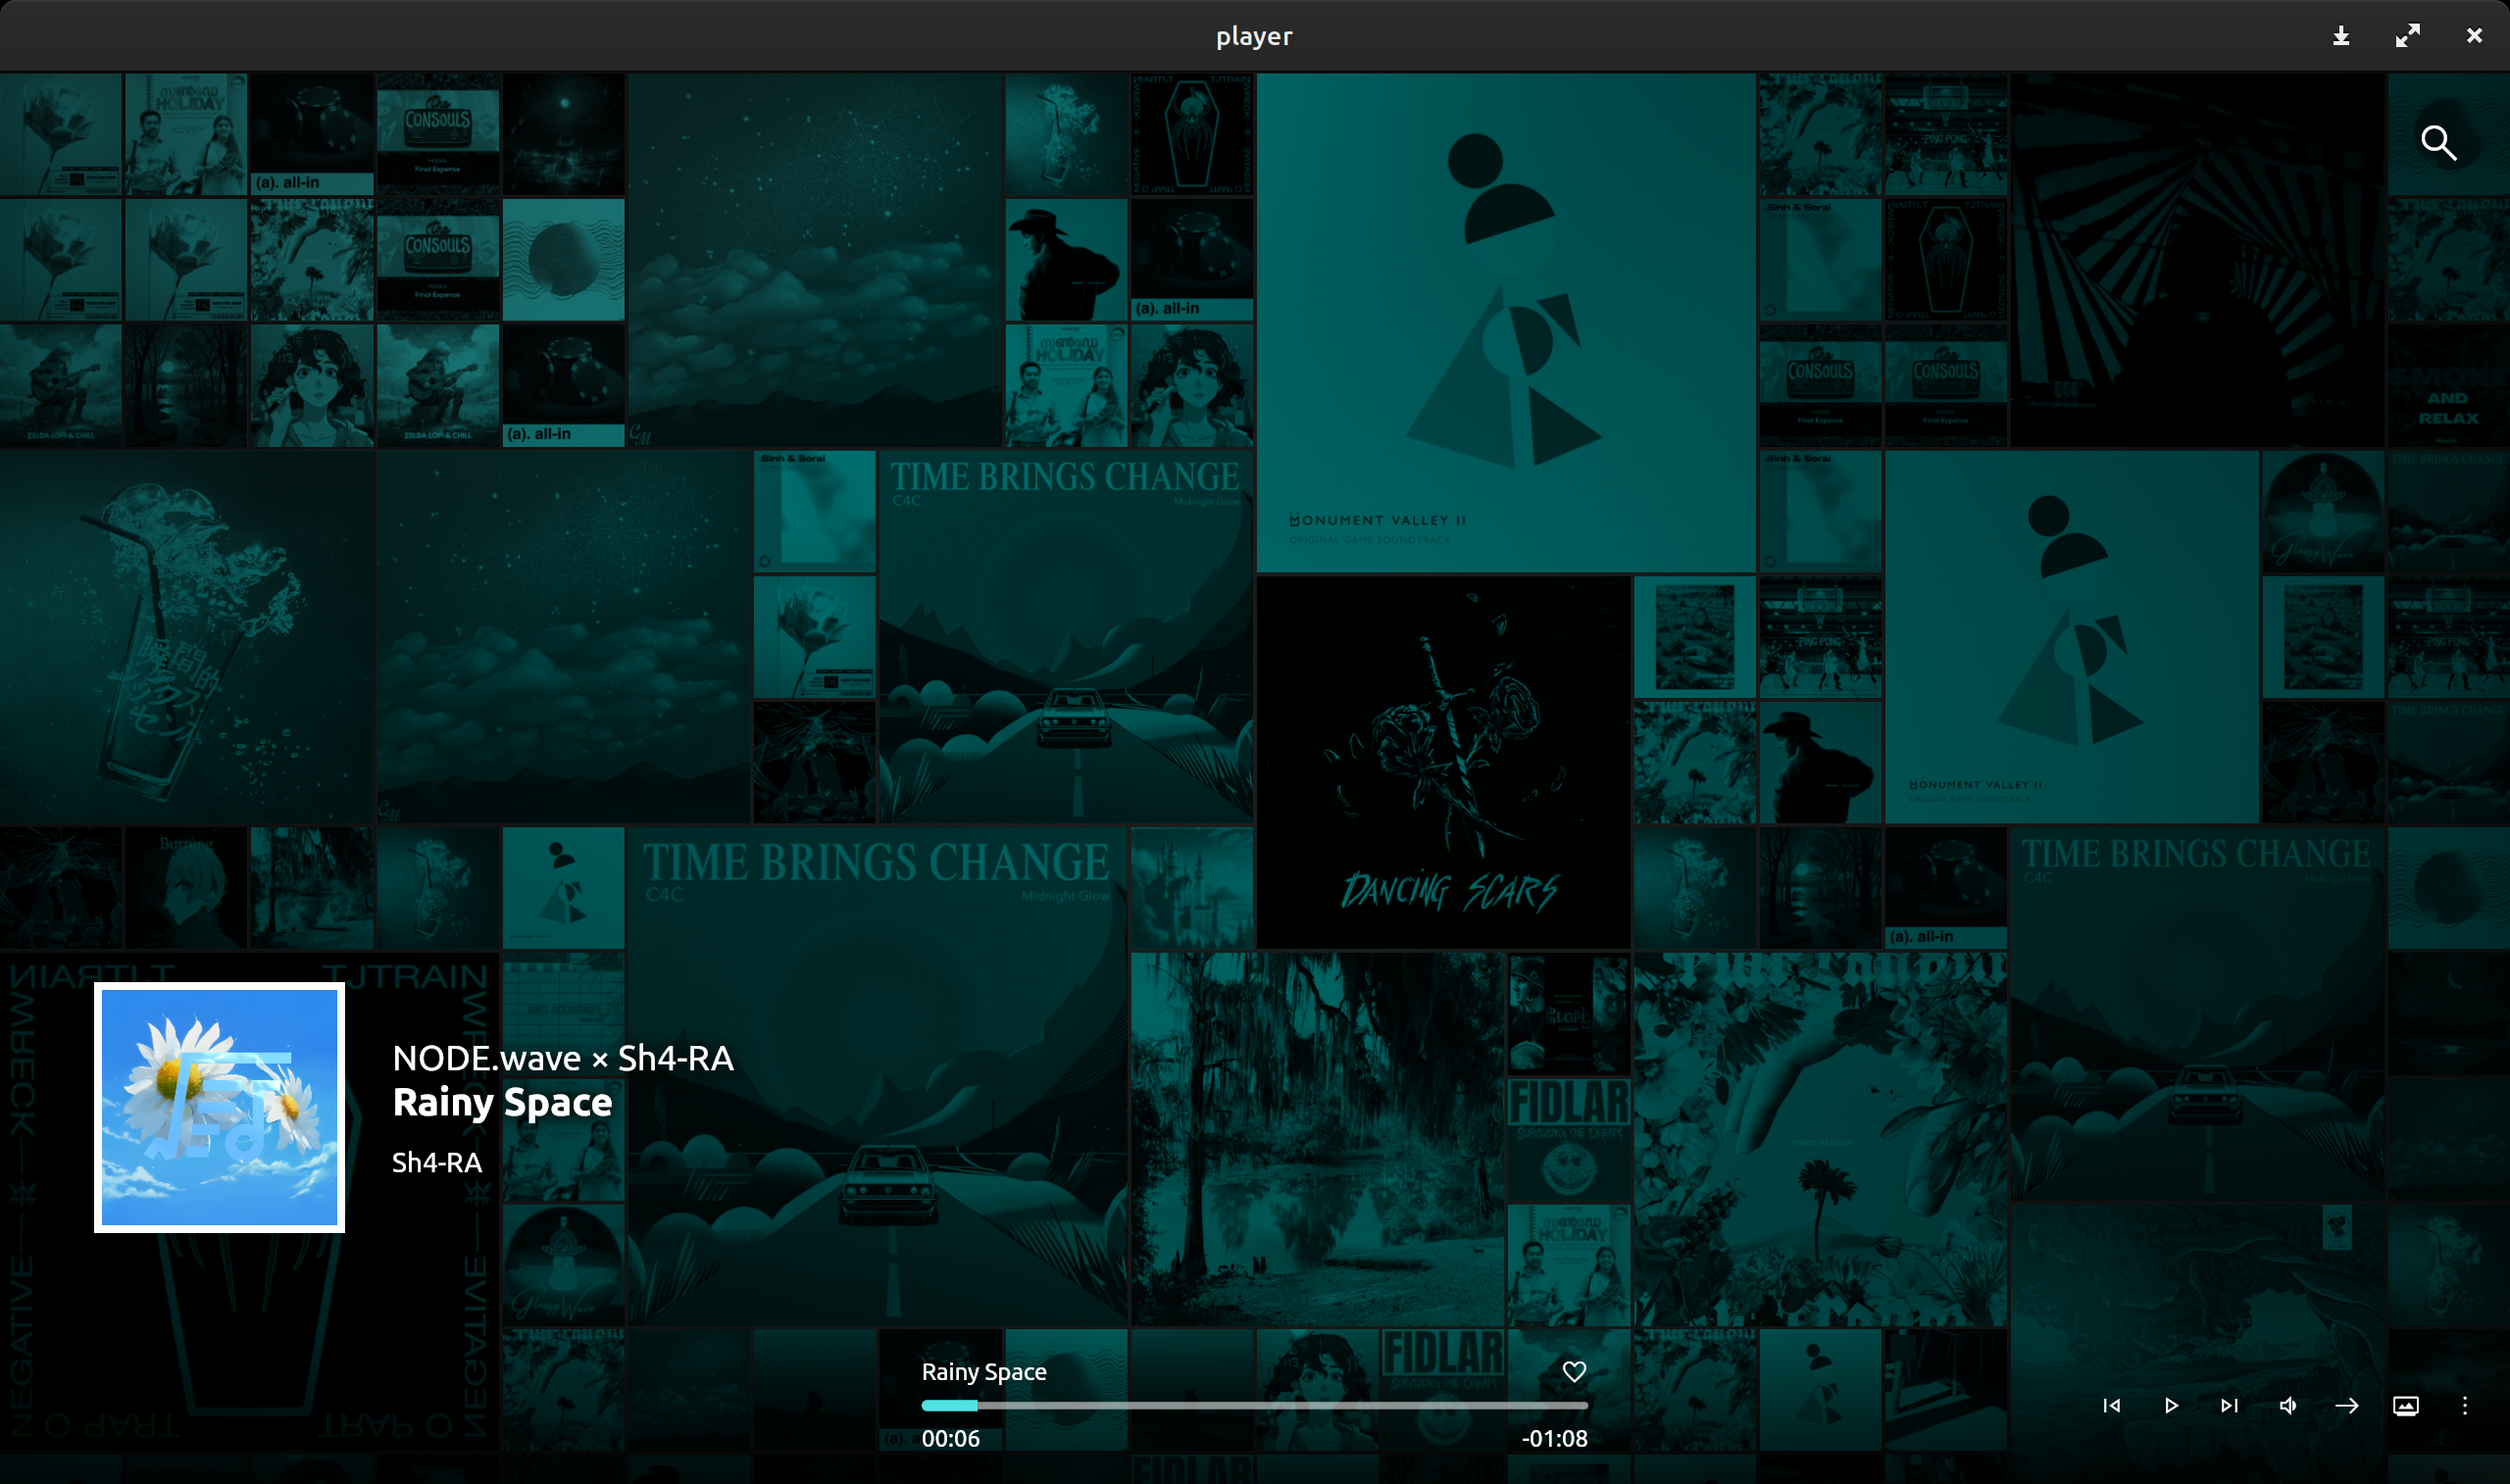
Task: Click the Rainy Space album cover thumbnail
Action: click(x=219, y=1107)
